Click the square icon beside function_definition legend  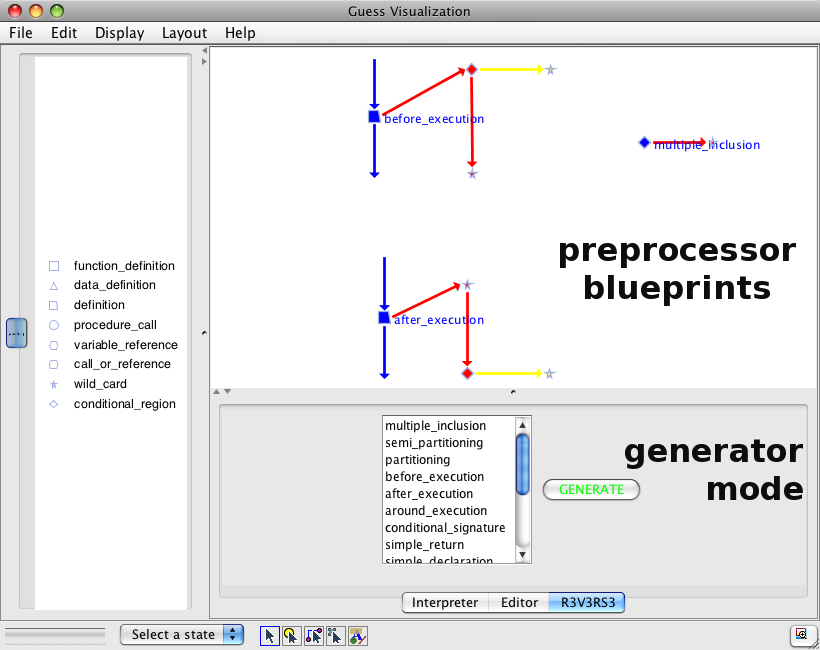point(54,266)
